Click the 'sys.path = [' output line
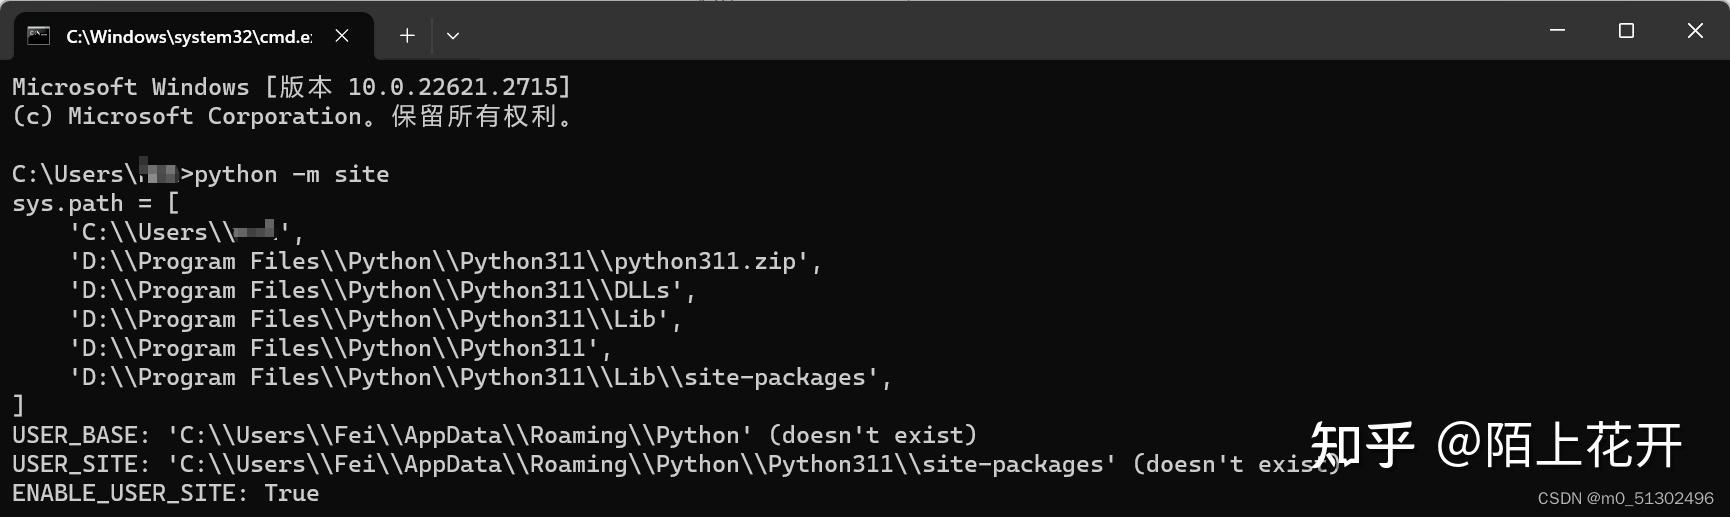This screenshot has width=1730, height=517. tap(96, 203)
